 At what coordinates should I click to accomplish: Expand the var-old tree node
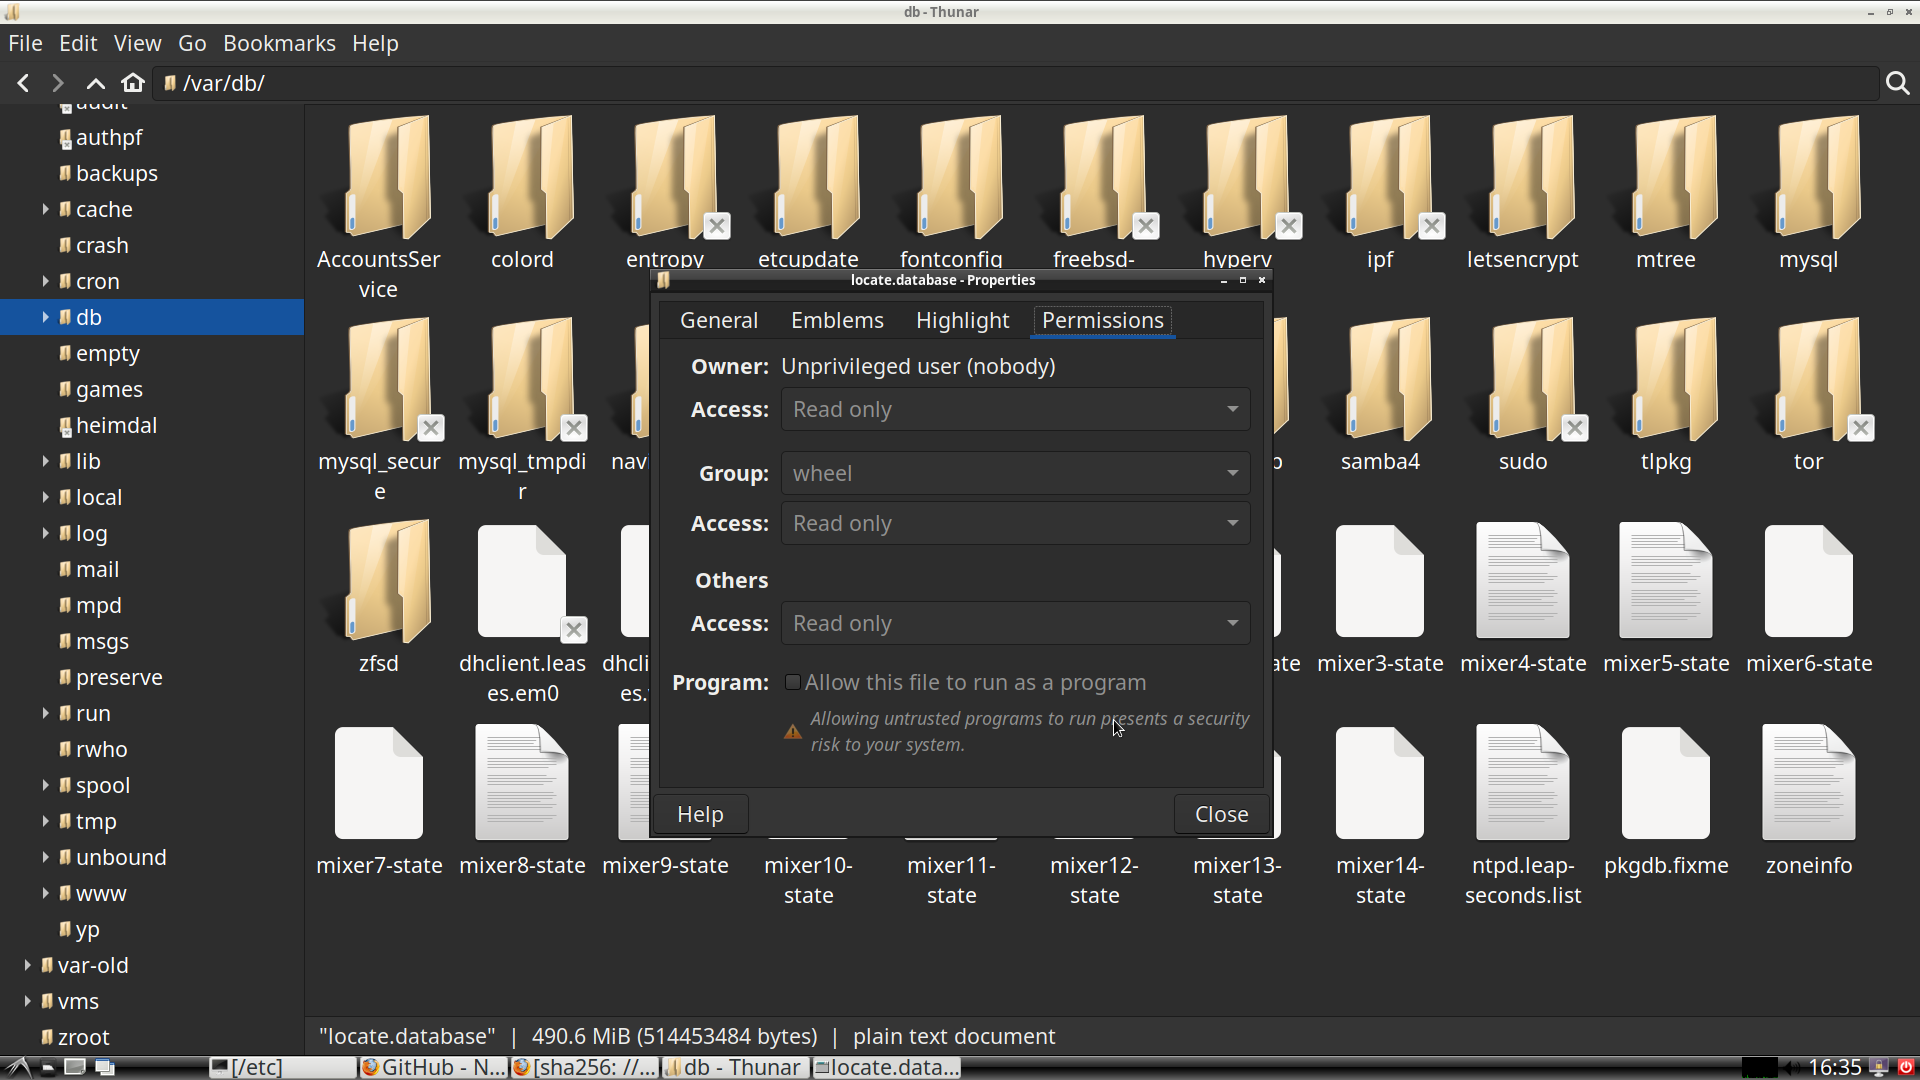[27, 965]
